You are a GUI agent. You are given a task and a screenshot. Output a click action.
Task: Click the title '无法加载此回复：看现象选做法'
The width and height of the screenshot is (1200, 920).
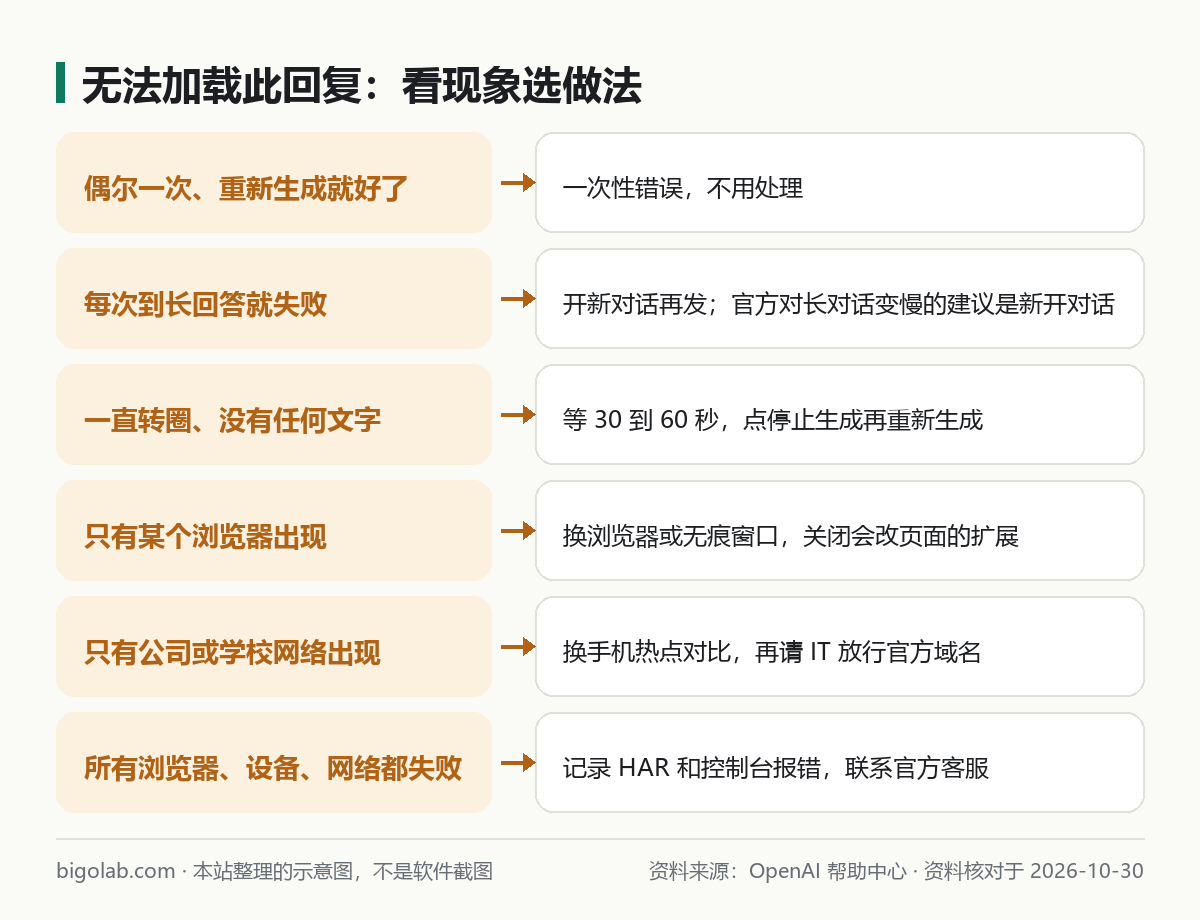coord(361,86)
